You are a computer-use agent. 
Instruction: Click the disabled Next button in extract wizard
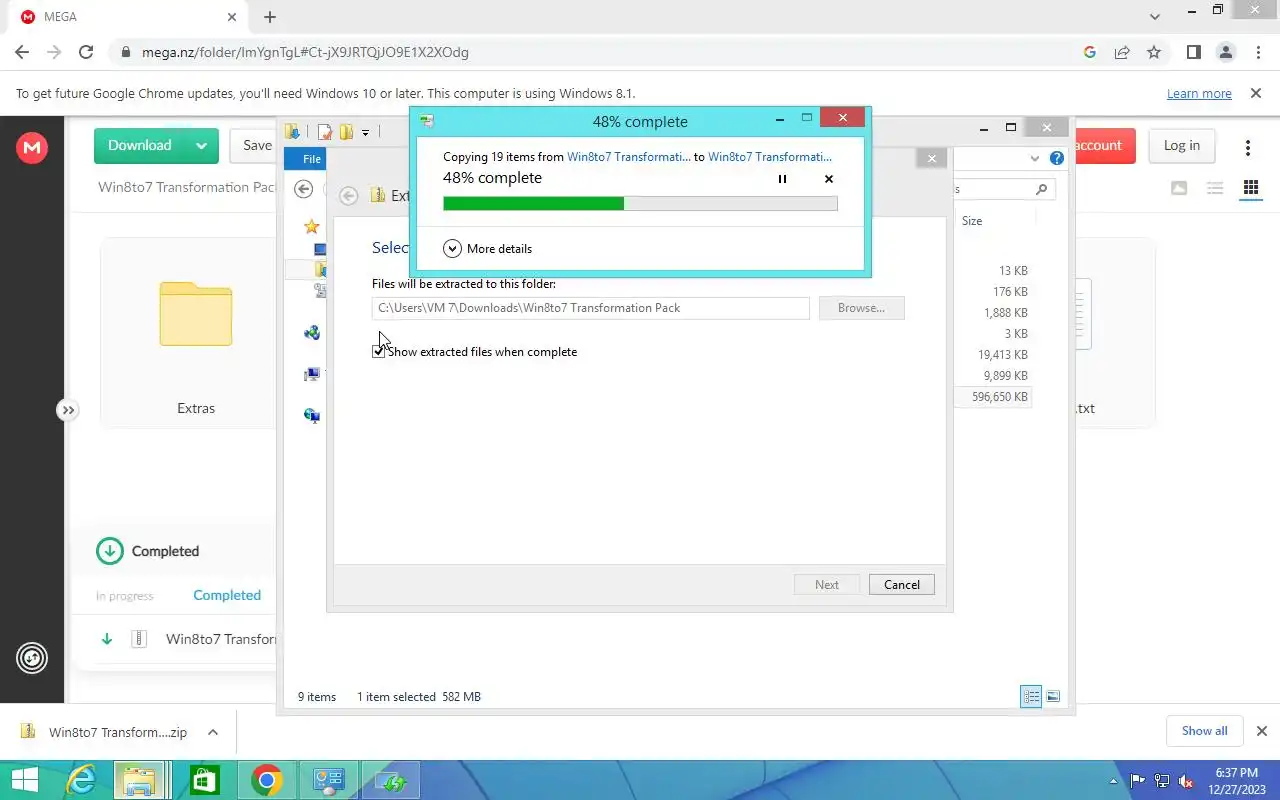pyautogui.click(x=827, y=585)
